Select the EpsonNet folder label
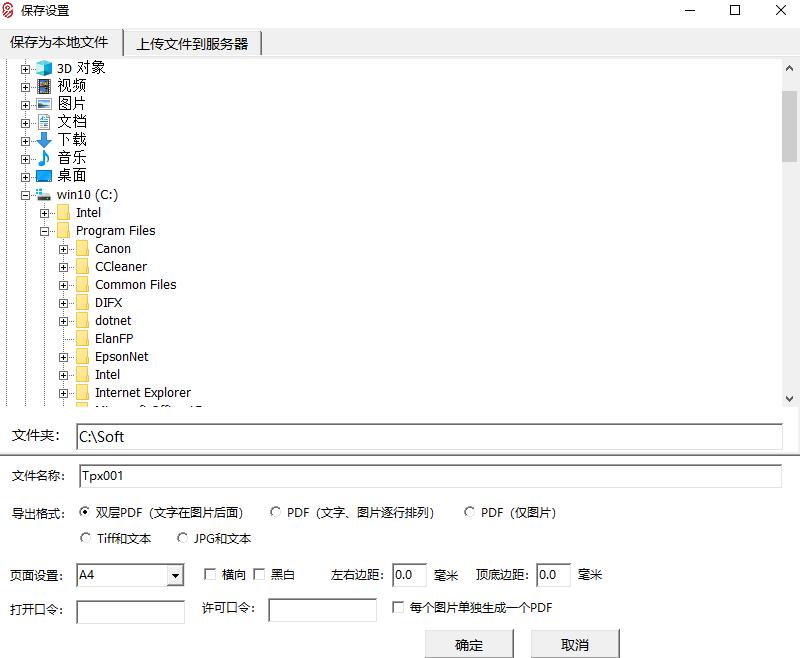Image resolution: width=800 pixels, height=658 pixels. (x=121, y=357)
